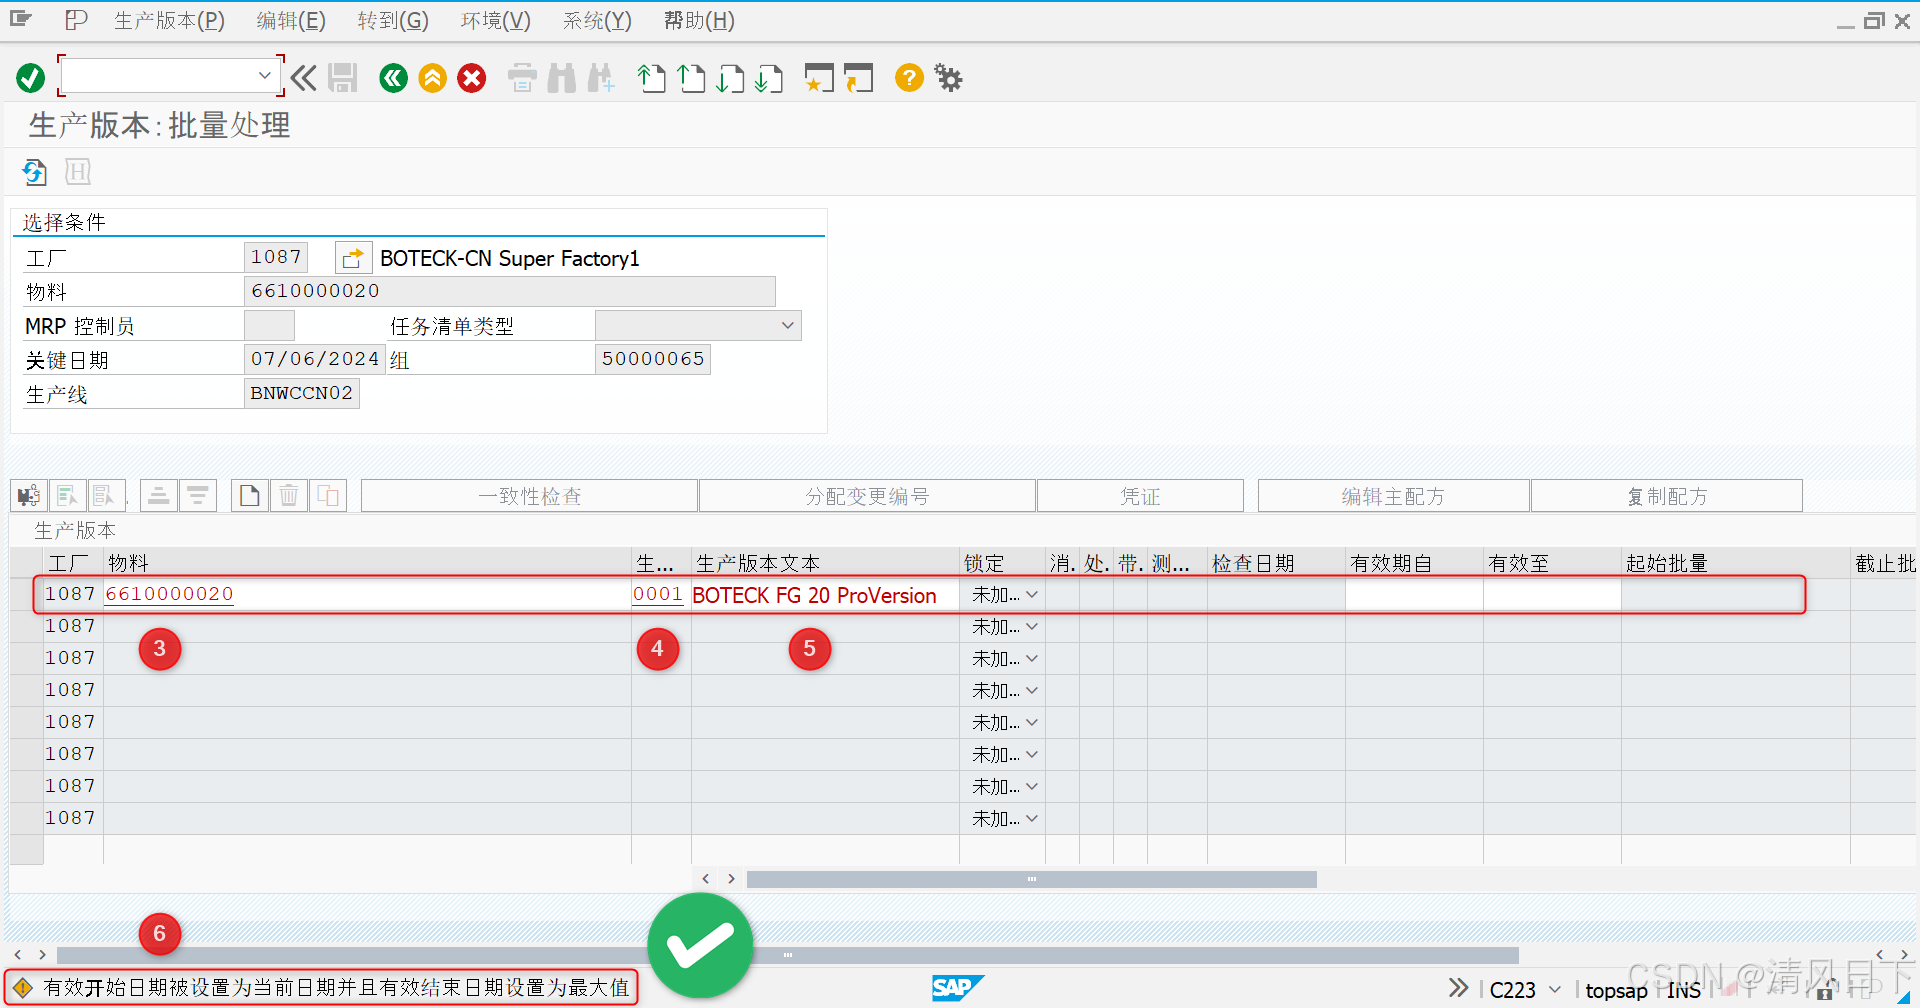Open the command field history dropdown

click(264, 75)
